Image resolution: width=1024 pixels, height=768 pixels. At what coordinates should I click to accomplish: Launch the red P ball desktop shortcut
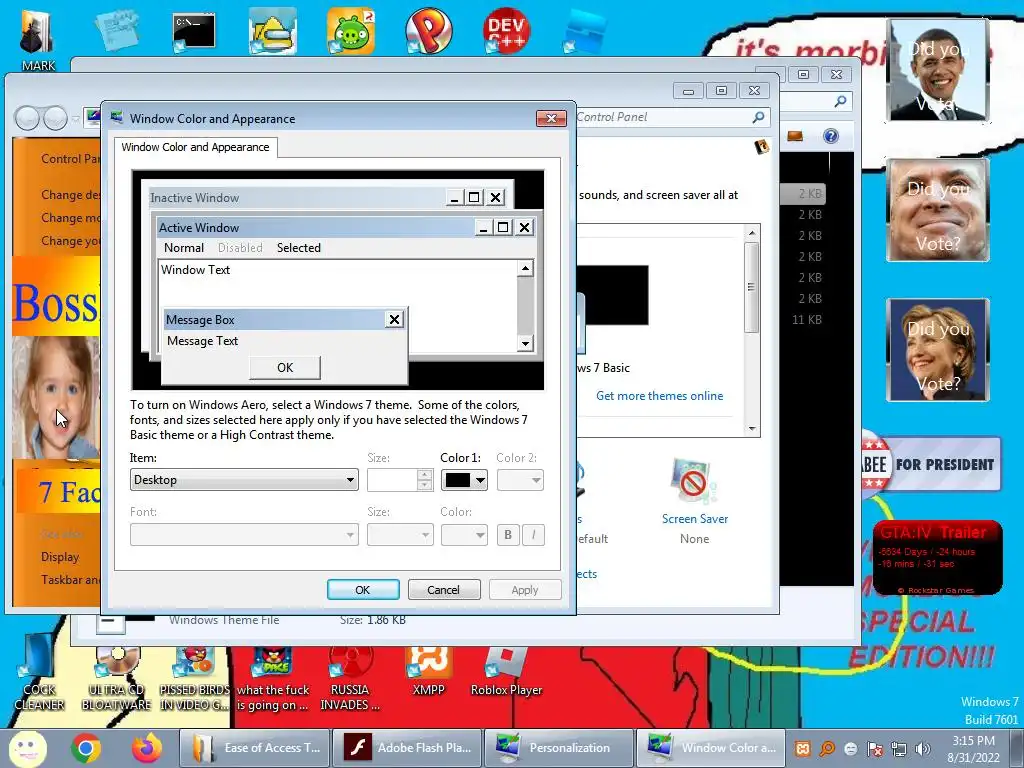click(x=428, y=31)
